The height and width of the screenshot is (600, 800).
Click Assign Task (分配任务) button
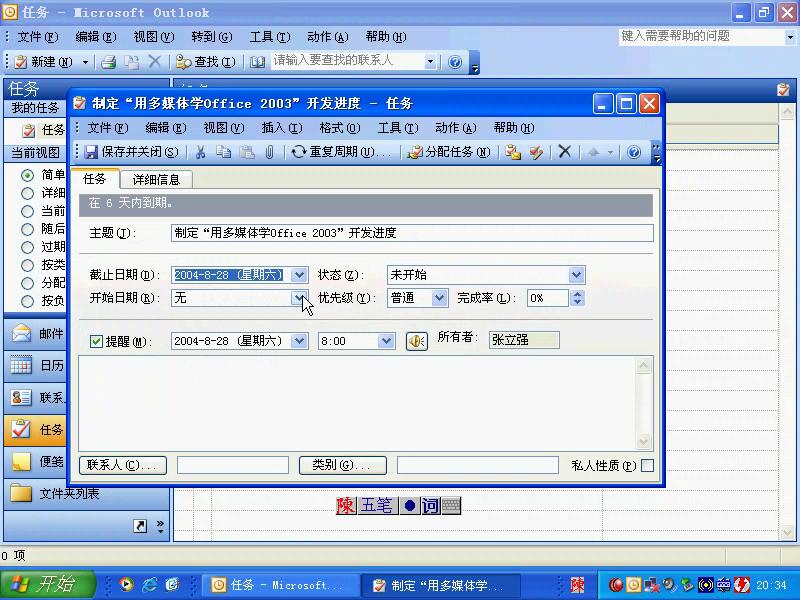pyautogui.click(x=449, y=152)
